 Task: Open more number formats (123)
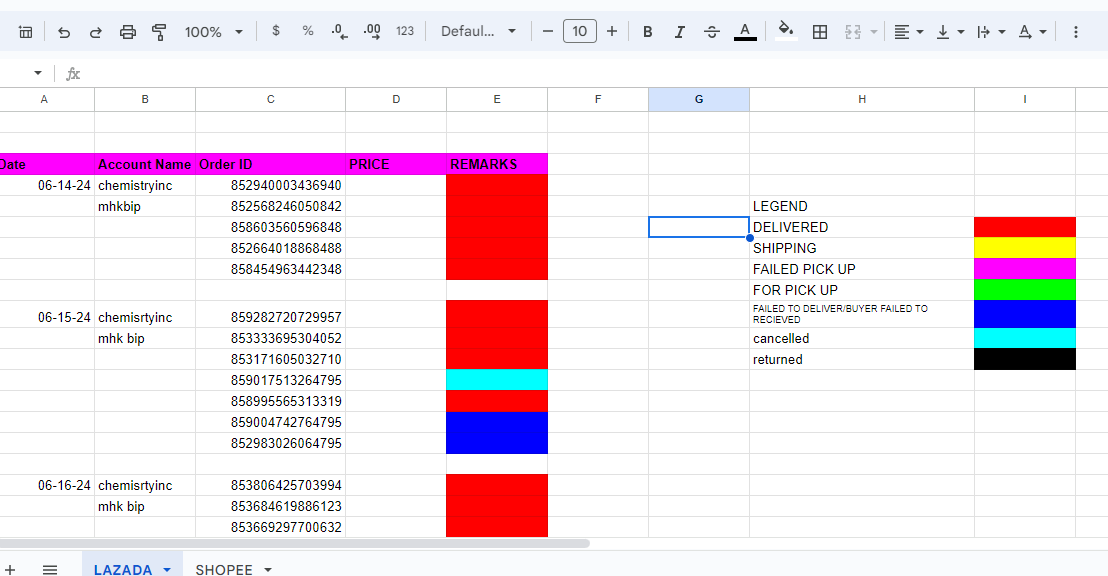(405, 31)
